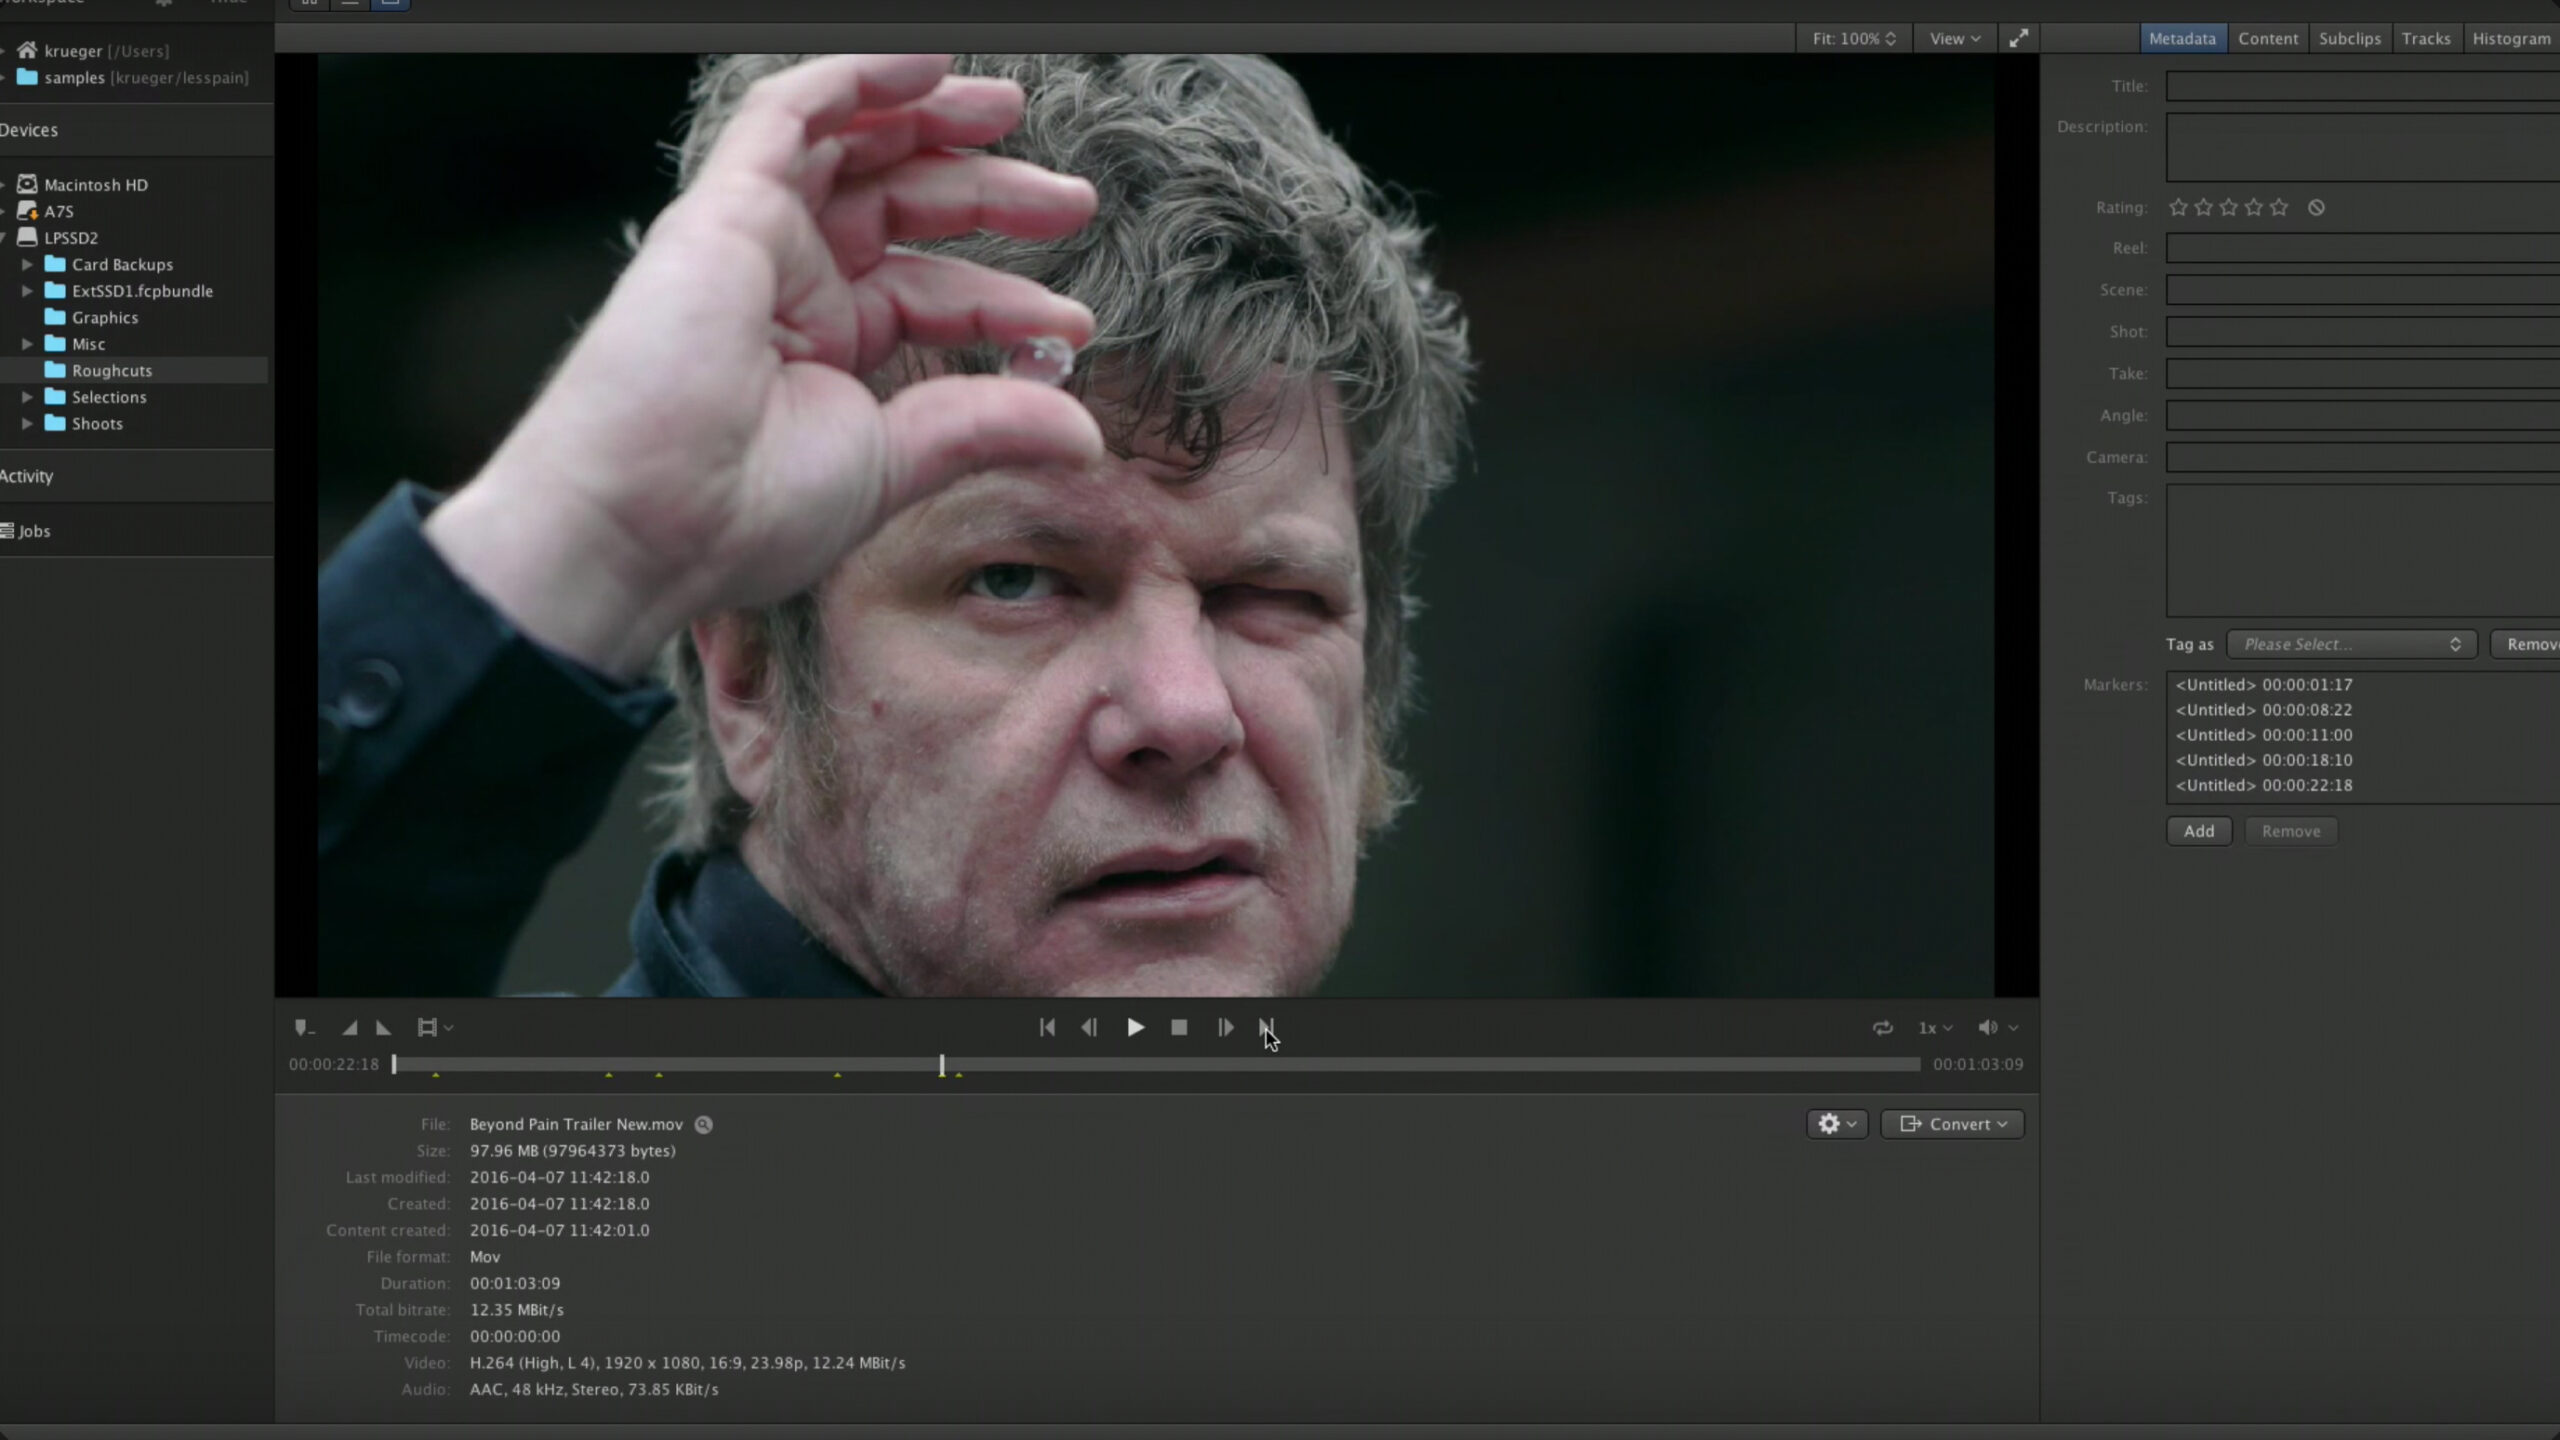Expand the Shoots folder
The height and width of the screenshot is (1440, 2560).
[x=27, y=423]
